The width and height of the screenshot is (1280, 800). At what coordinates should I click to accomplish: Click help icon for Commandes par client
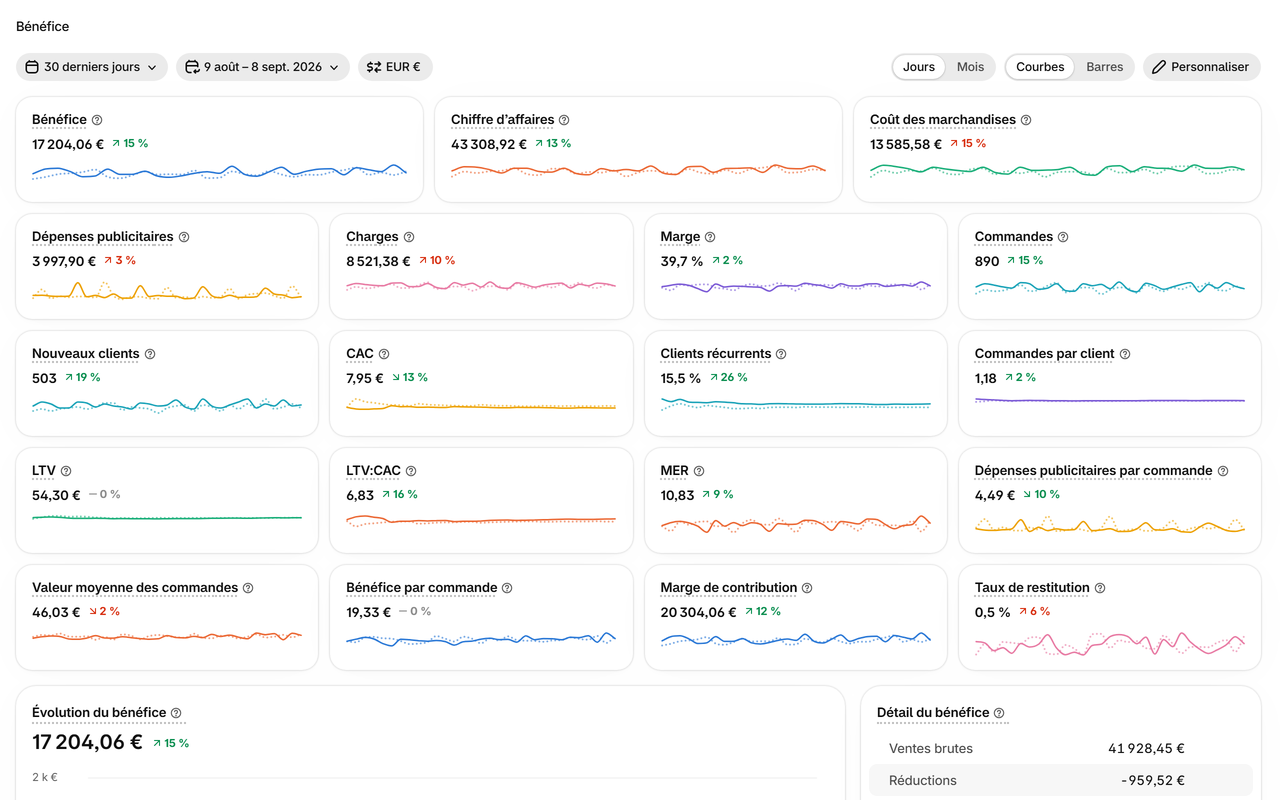click(1125, 354)
